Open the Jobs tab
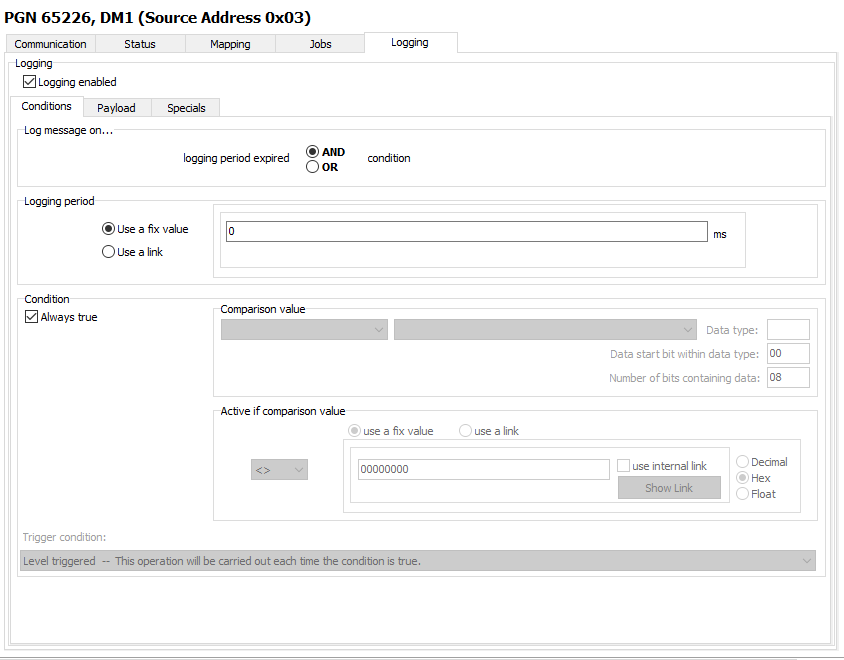The height and width of the screenshot is (660, 844). pos(320,44)
